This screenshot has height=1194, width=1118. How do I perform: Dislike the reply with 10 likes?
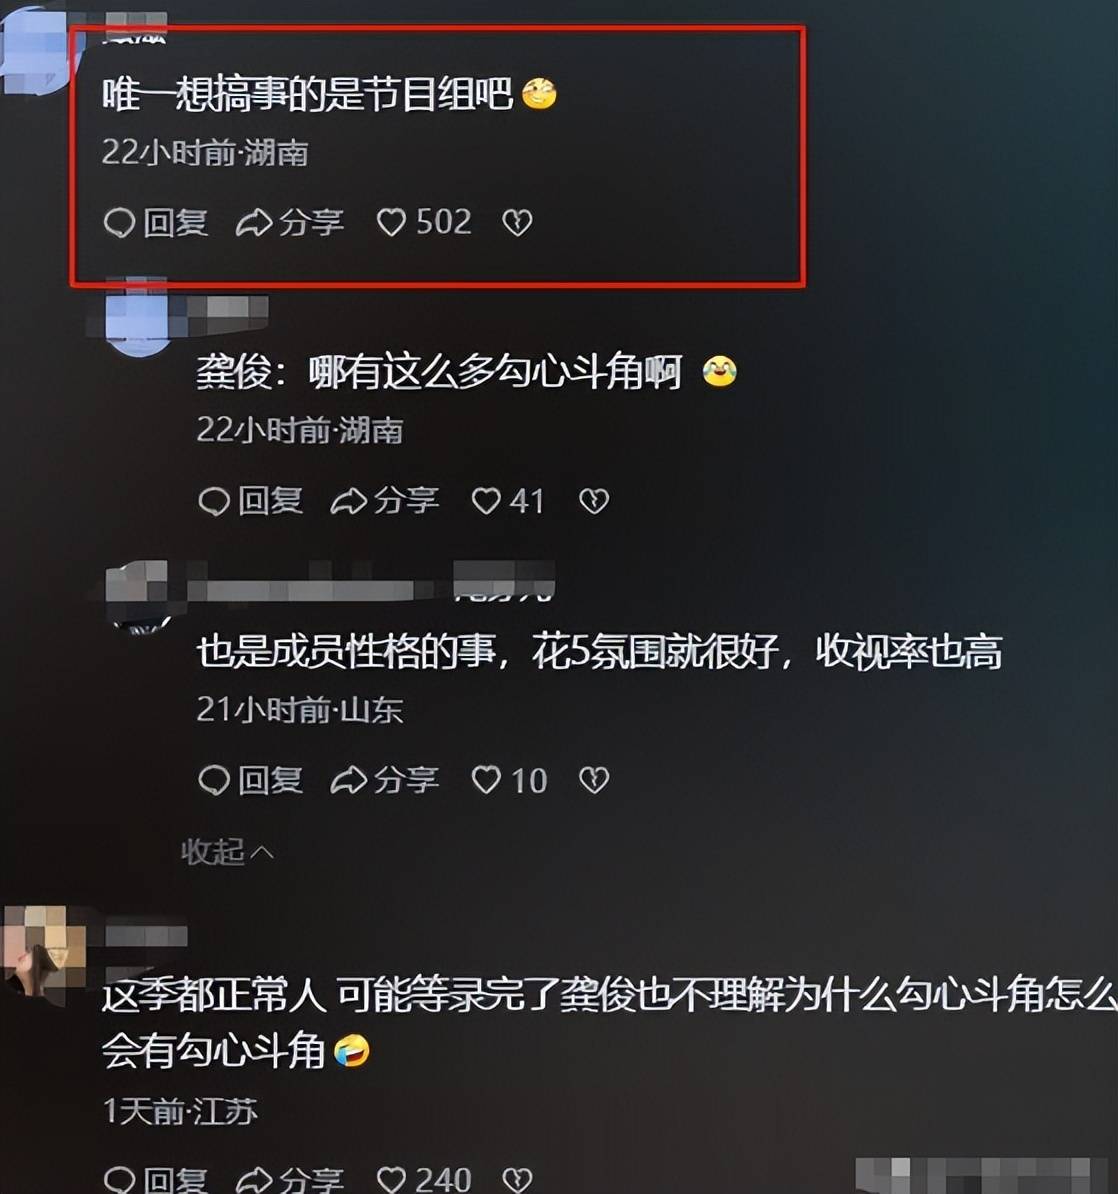(594, 781)
